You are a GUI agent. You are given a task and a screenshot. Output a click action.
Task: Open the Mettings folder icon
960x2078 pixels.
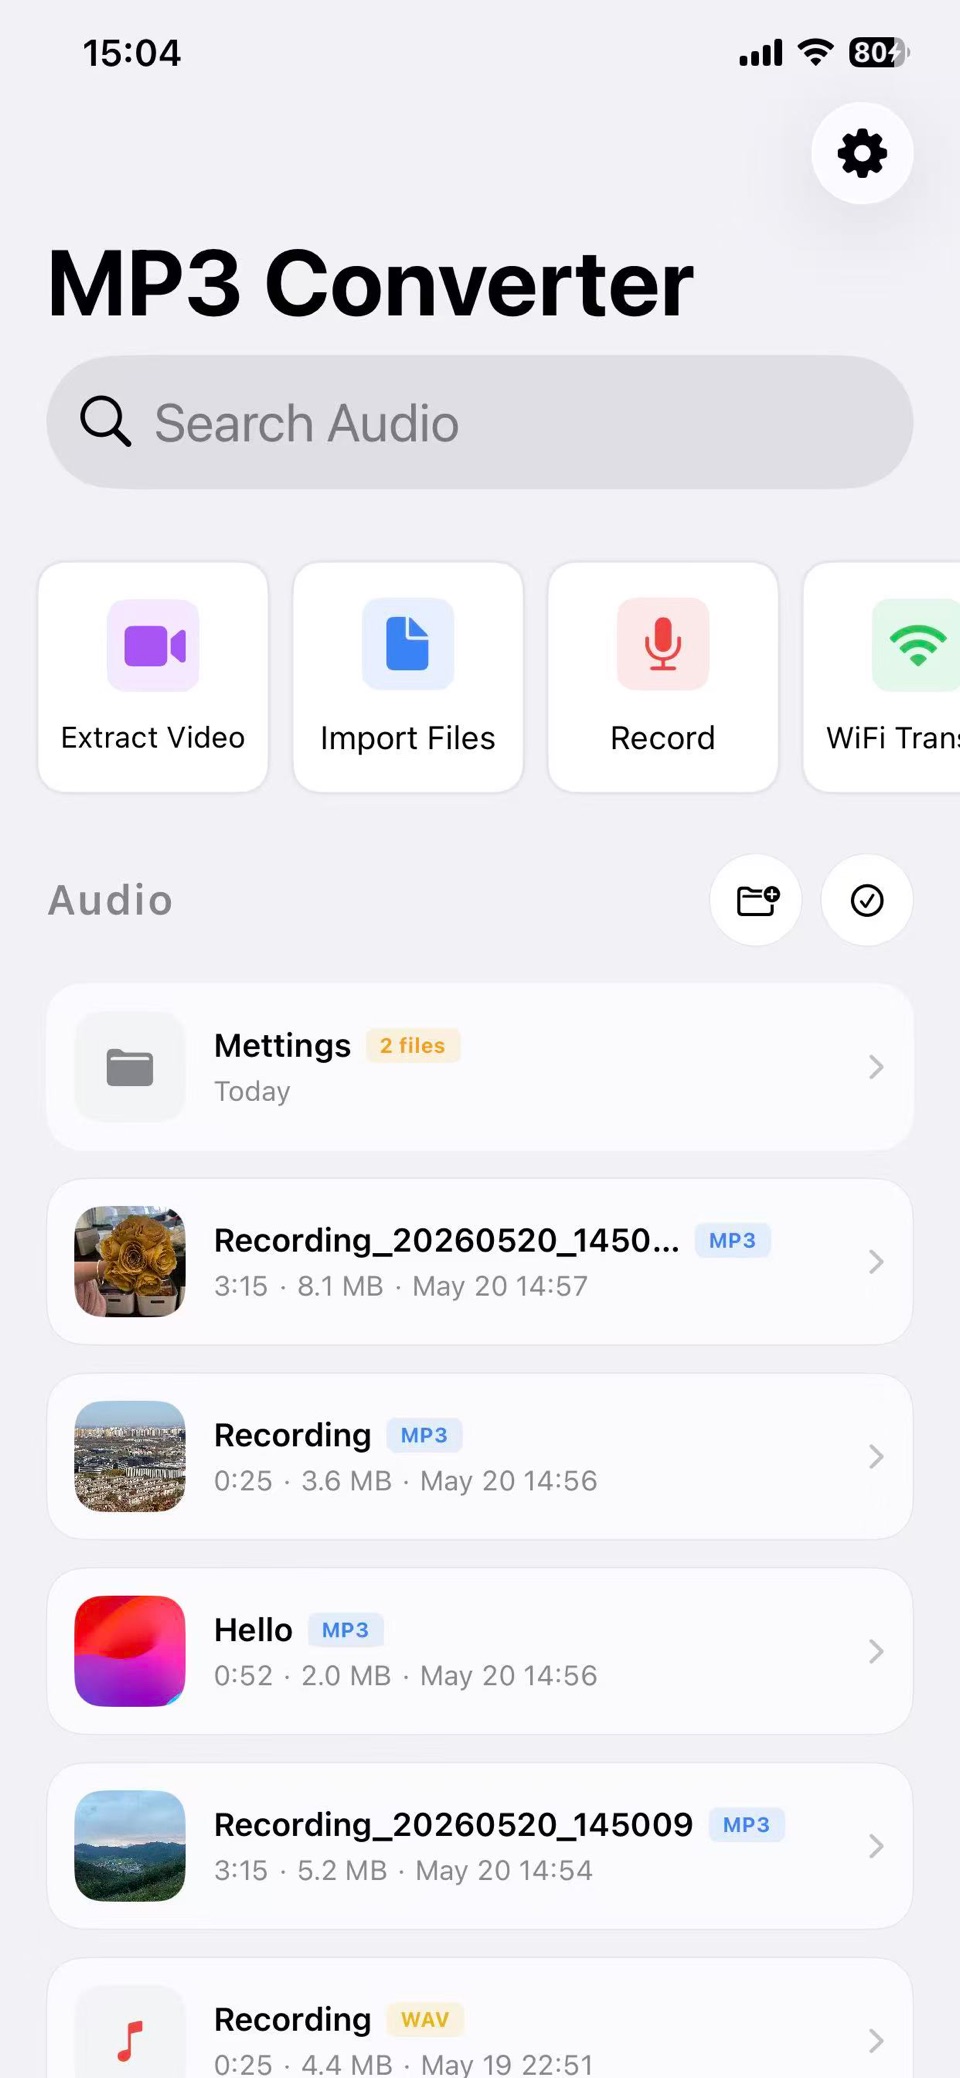tap(130, 1067)
